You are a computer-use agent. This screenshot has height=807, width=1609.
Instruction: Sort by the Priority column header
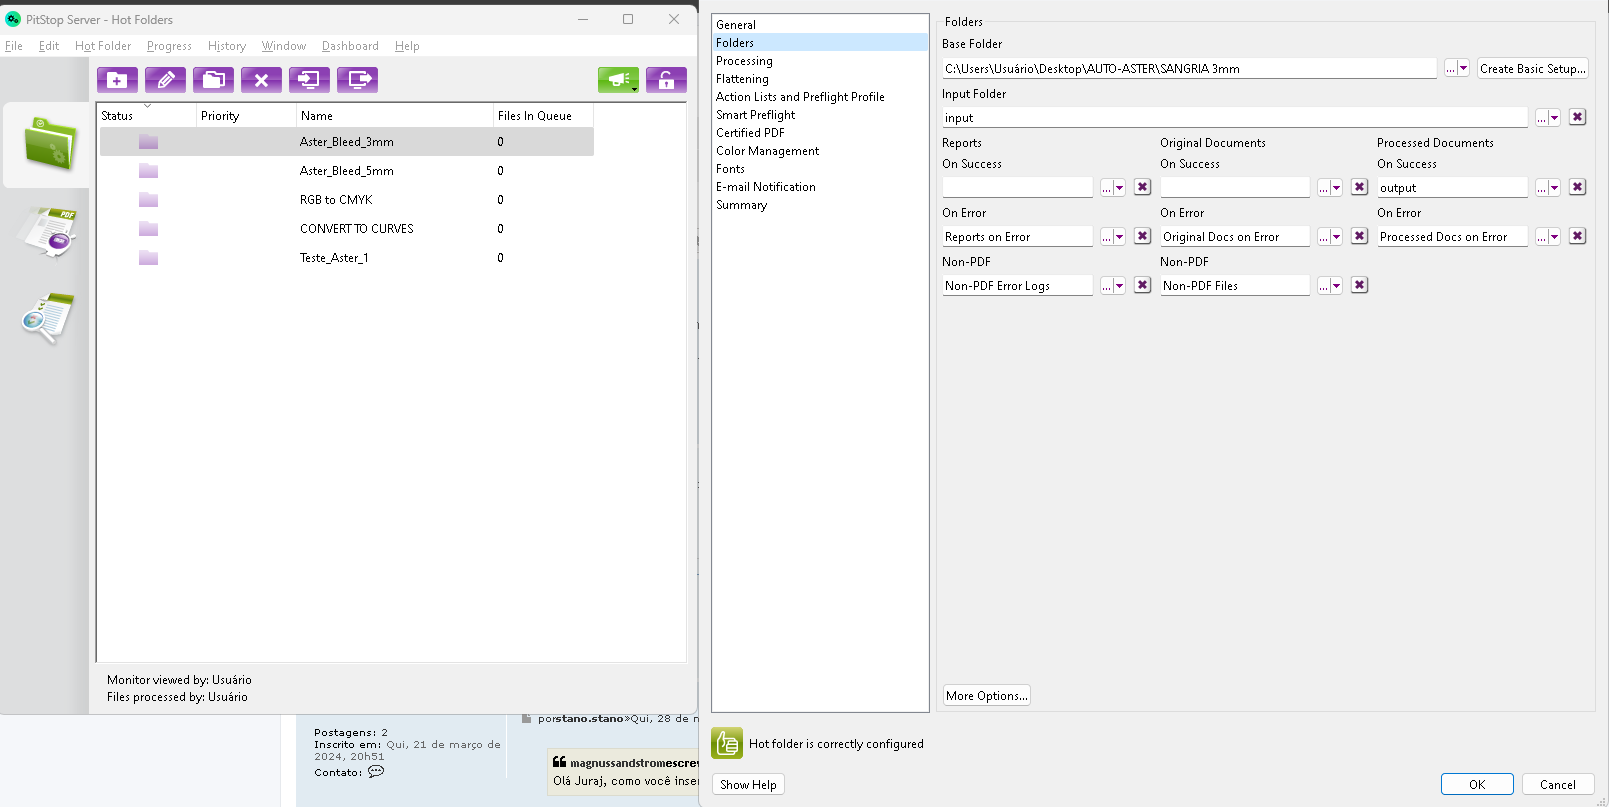246,116
